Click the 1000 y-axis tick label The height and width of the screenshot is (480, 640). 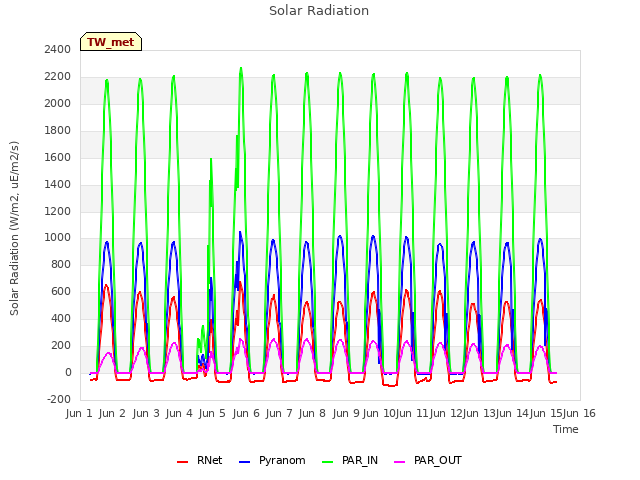coord(58,238)
